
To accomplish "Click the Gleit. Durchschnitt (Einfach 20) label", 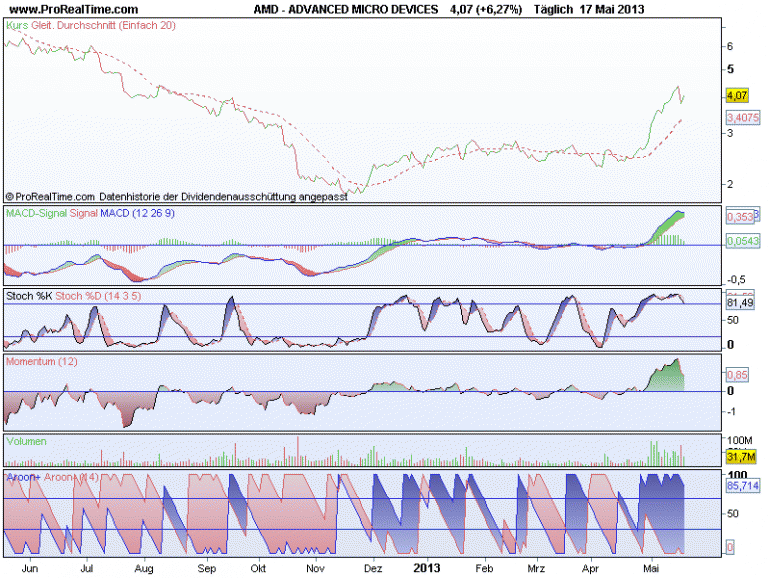I will (103, 25).
